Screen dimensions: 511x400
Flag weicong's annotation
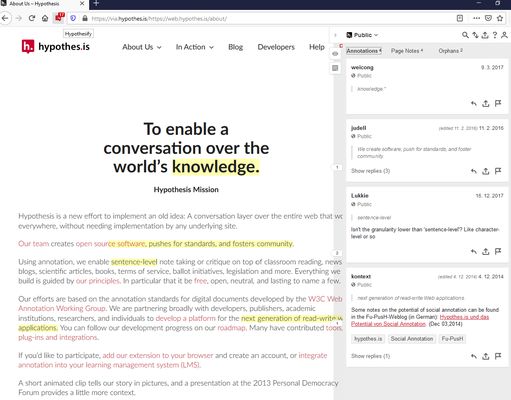coord(498,104)
